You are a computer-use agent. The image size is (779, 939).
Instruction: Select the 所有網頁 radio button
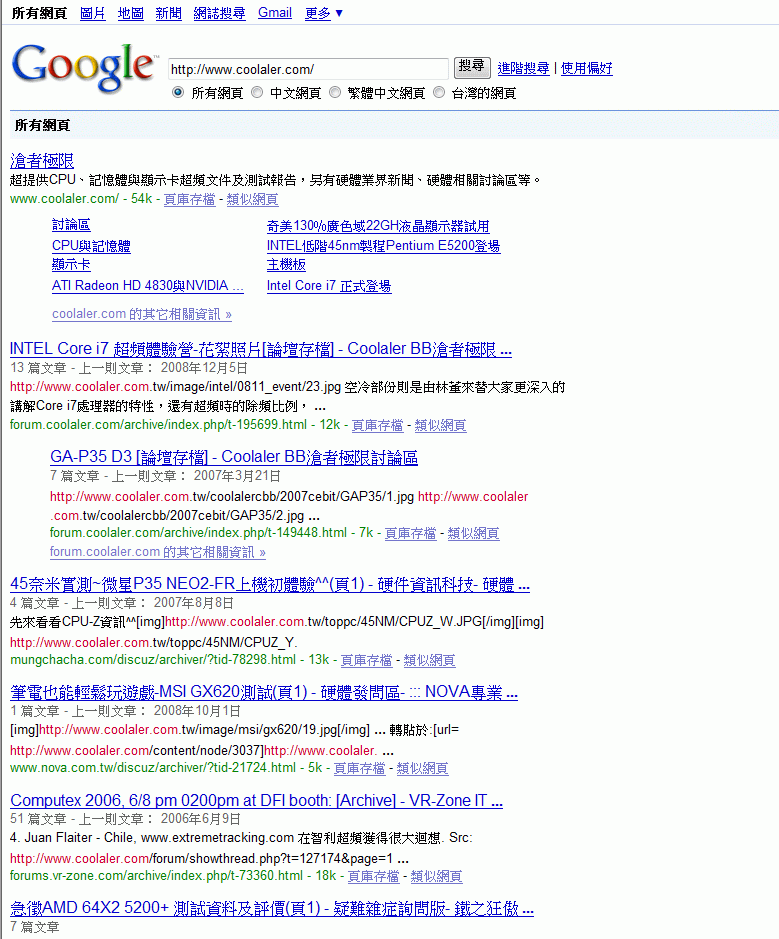178,93
